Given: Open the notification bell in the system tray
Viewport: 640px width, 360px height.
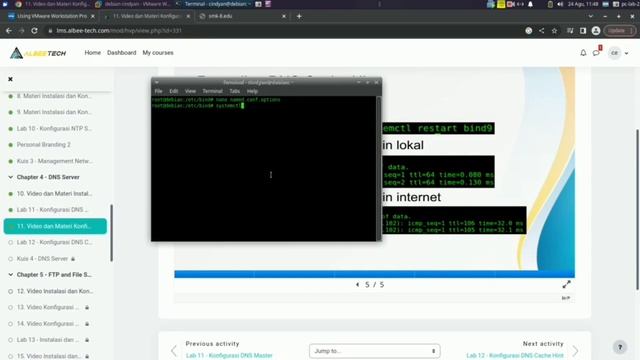Looking at the screenshot, I should (x=531, y=4).
